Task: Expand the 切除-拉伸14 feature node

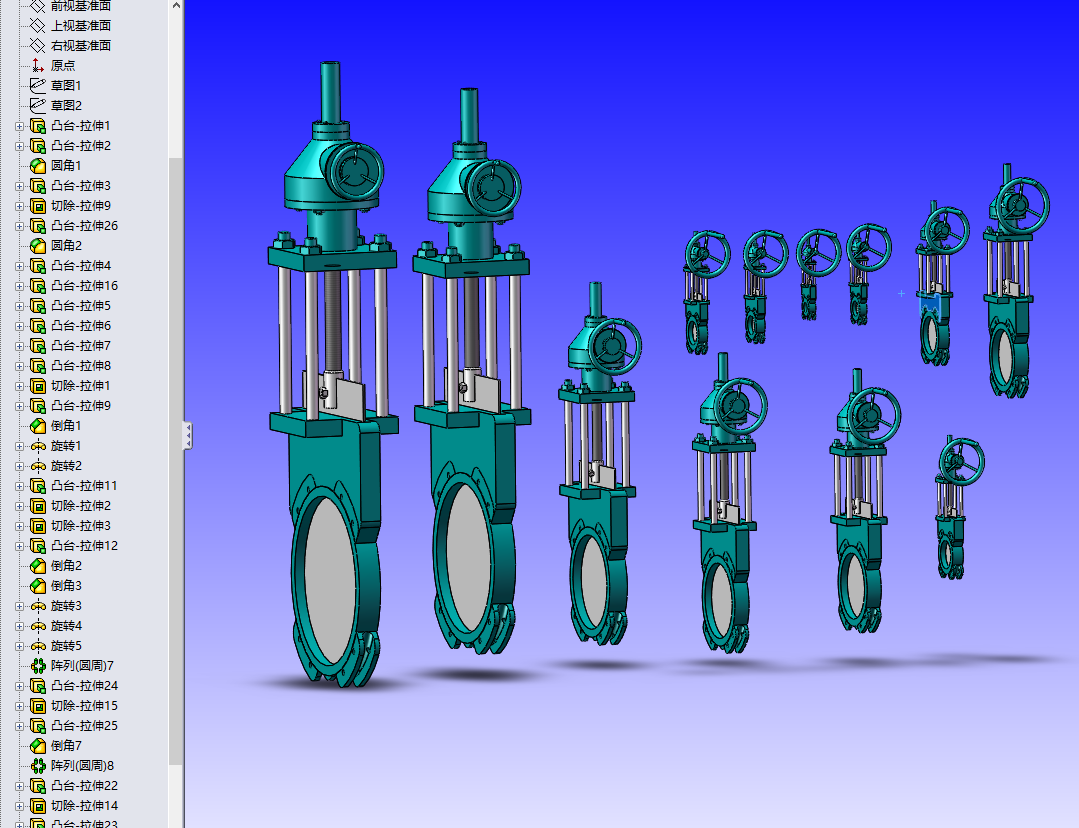Action: point(19,805)
